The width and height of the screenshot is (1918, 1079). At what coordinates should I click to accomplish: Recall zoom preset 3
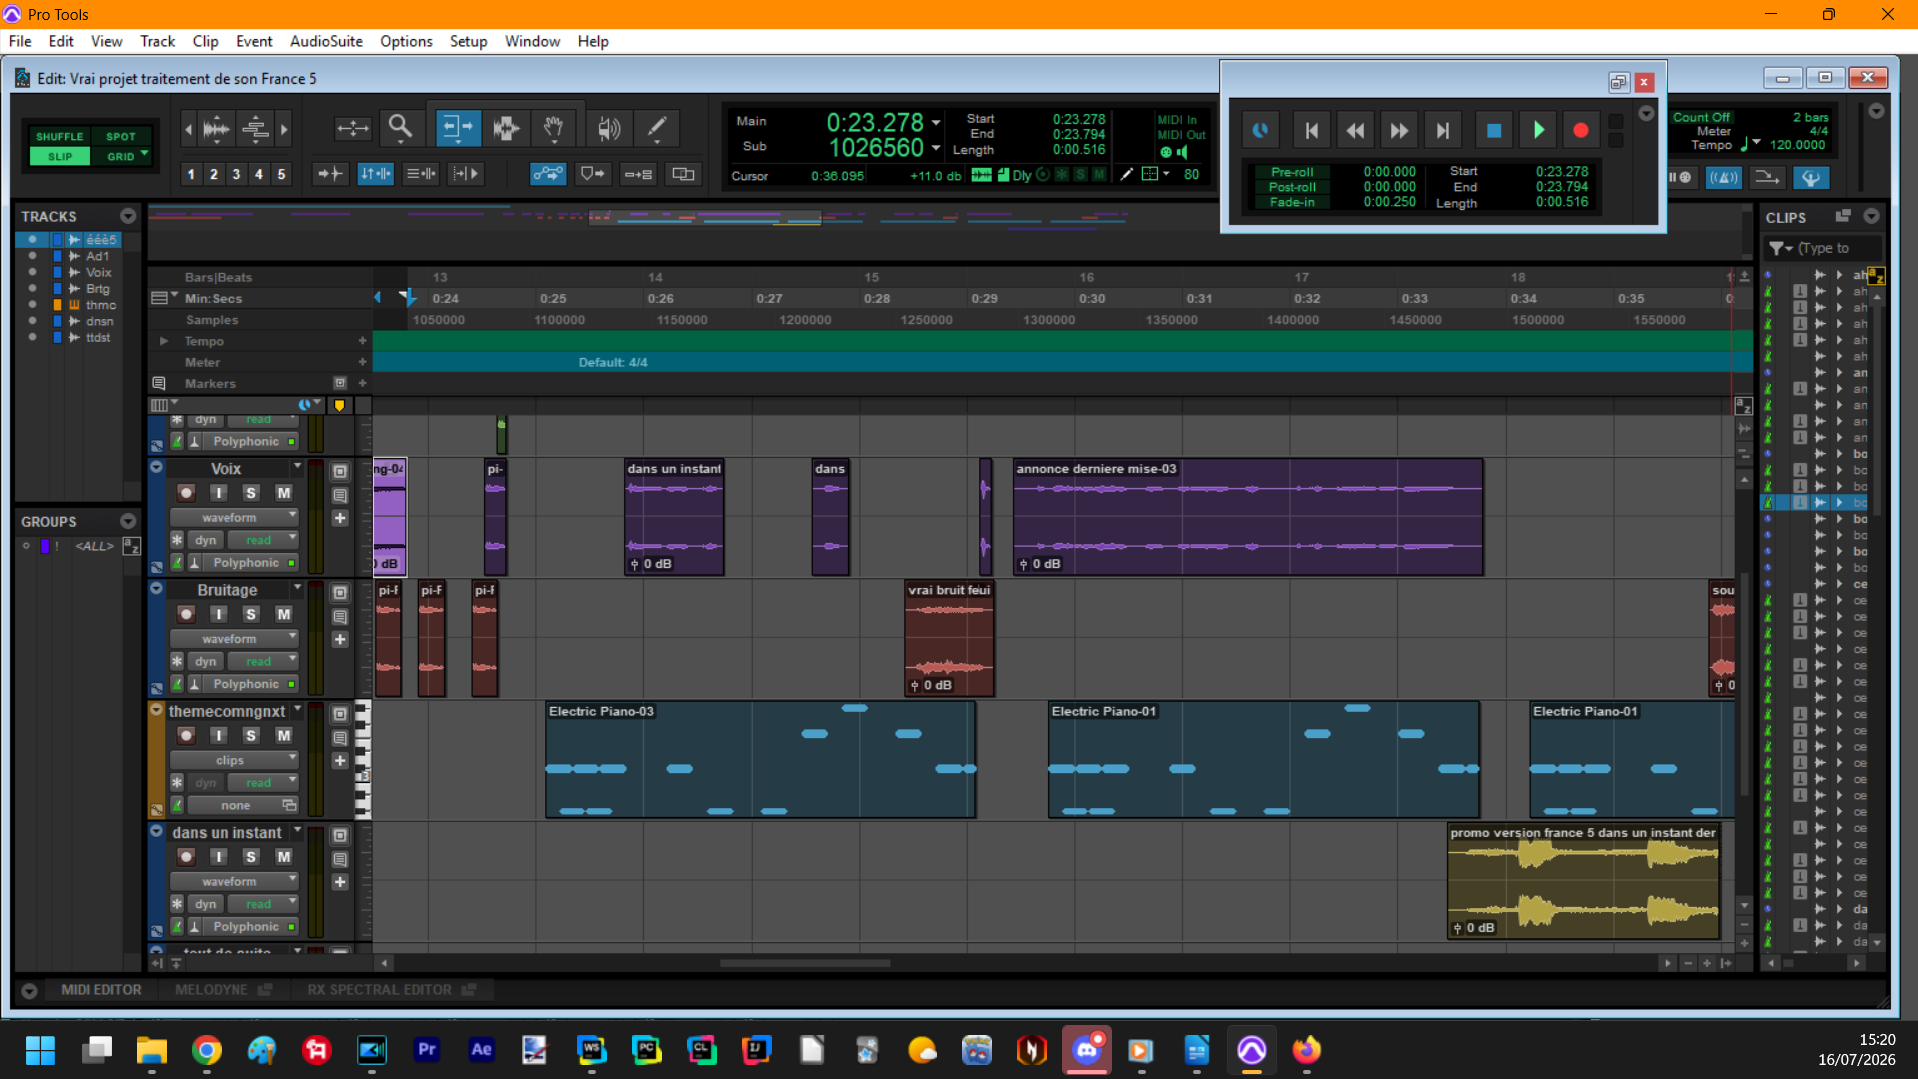point(236,174)
